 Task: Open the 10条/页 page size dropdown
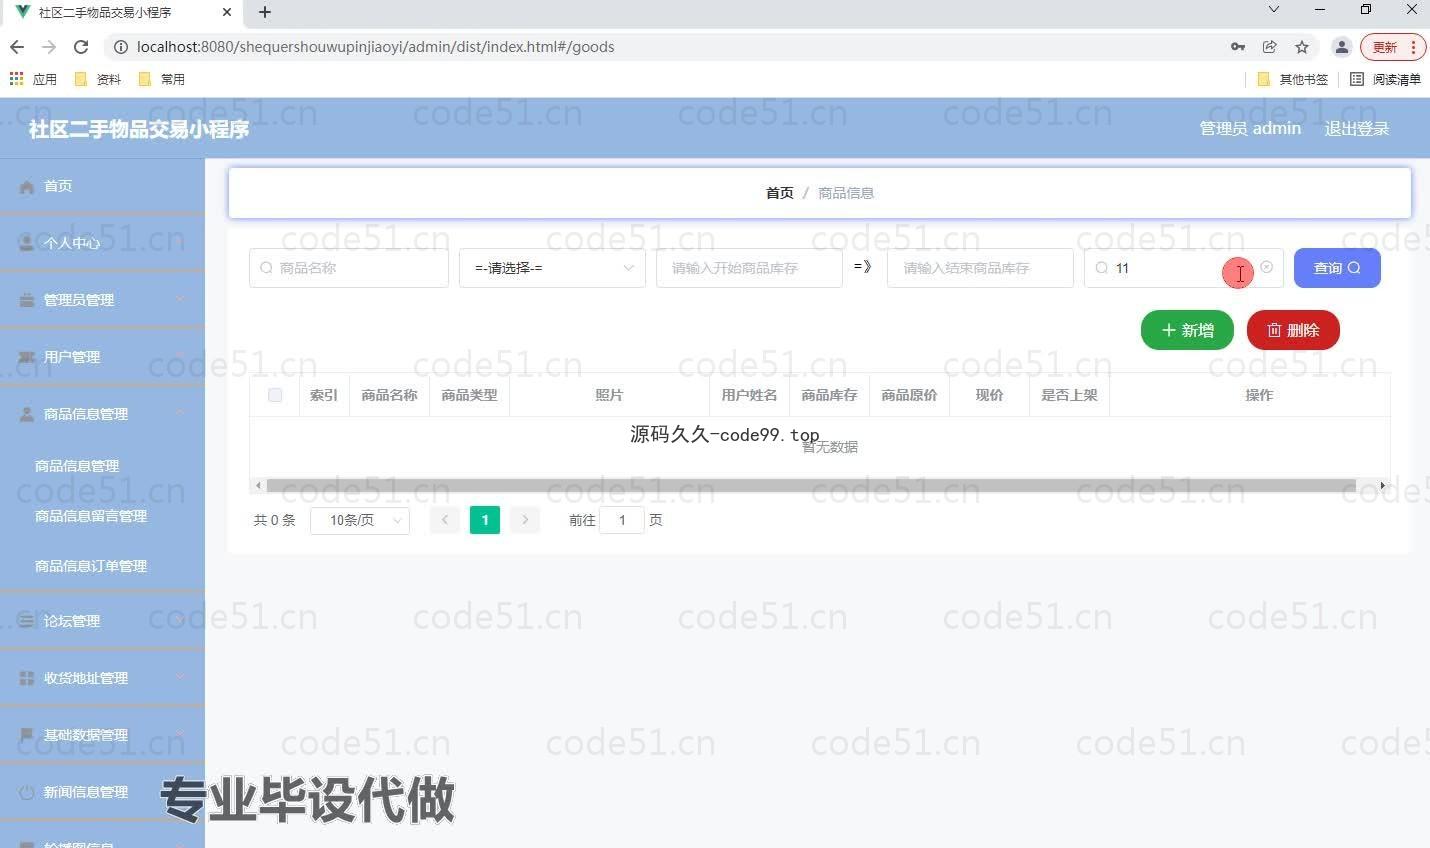tap(360, 520)
